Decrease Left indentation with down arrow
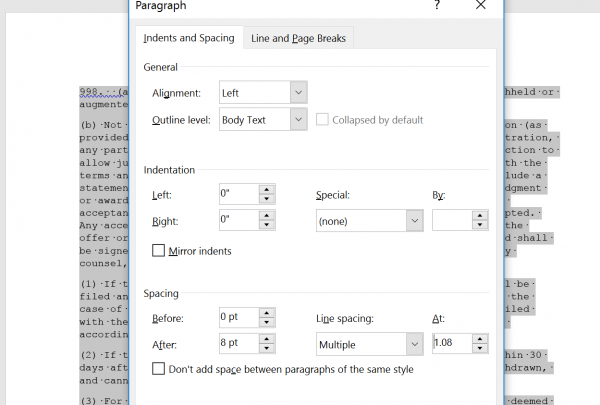This screenshot has width=600, height=405. pyautogui.click(x=267, y=199)
